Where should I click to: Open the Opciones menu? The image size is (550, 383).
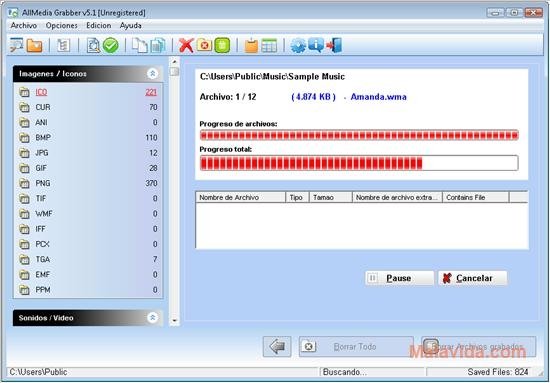(x=61, y=26)
